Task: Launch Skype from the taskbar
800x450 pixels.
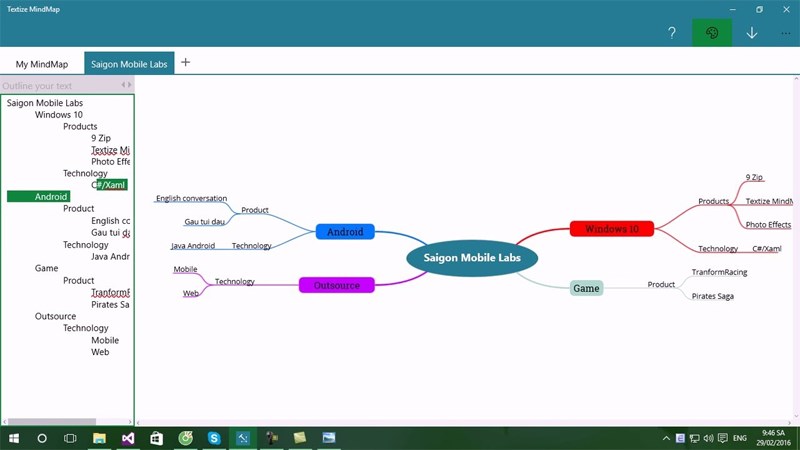Action: [x=214, y=438]
